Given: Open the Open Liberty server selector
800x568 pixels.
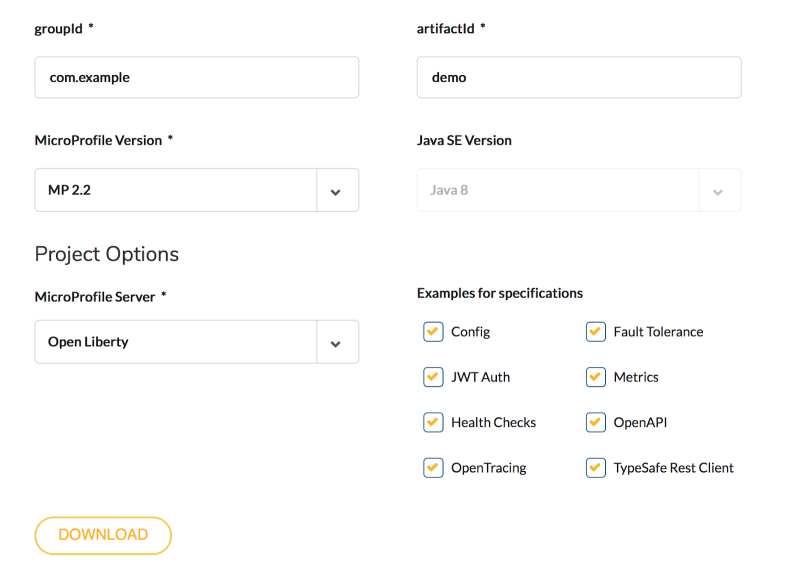Looking at the screenshot, I should [196, 342].
